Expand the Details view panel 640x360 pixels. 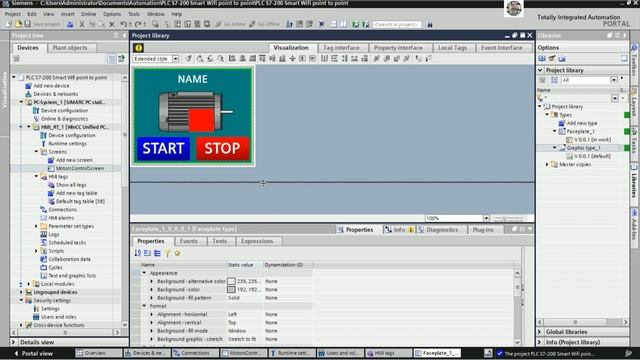pyautogui.click(x=13, y=342)
